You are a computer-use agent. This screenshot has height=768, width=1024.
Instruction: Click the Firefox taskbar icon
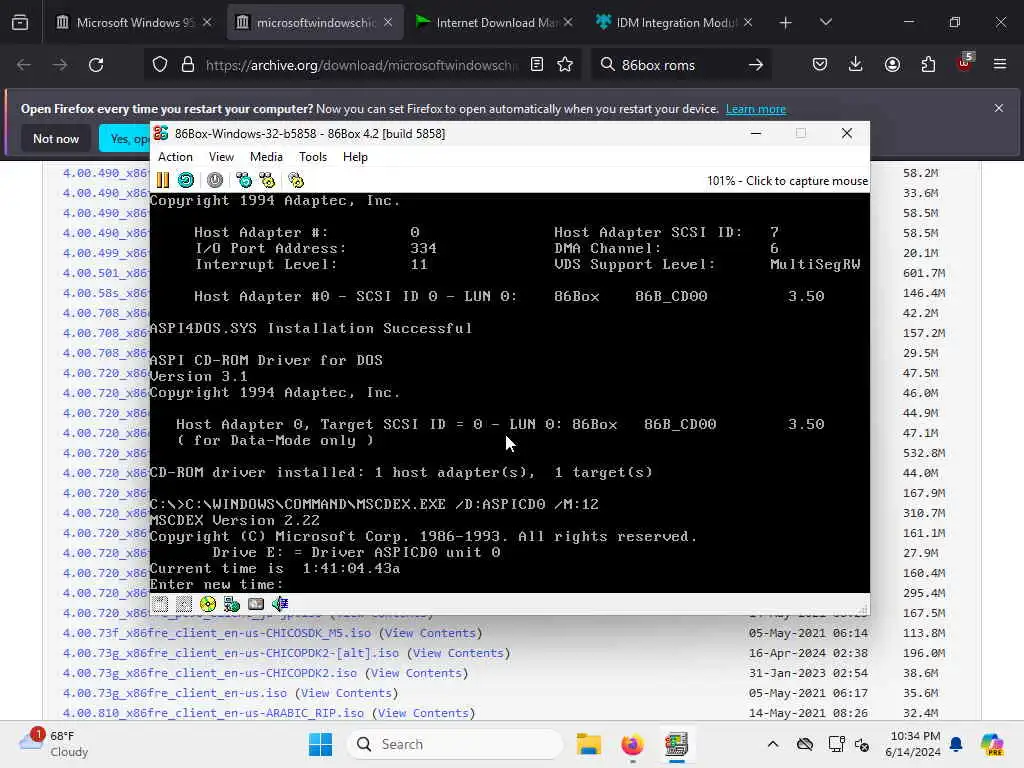click(632, 744)
